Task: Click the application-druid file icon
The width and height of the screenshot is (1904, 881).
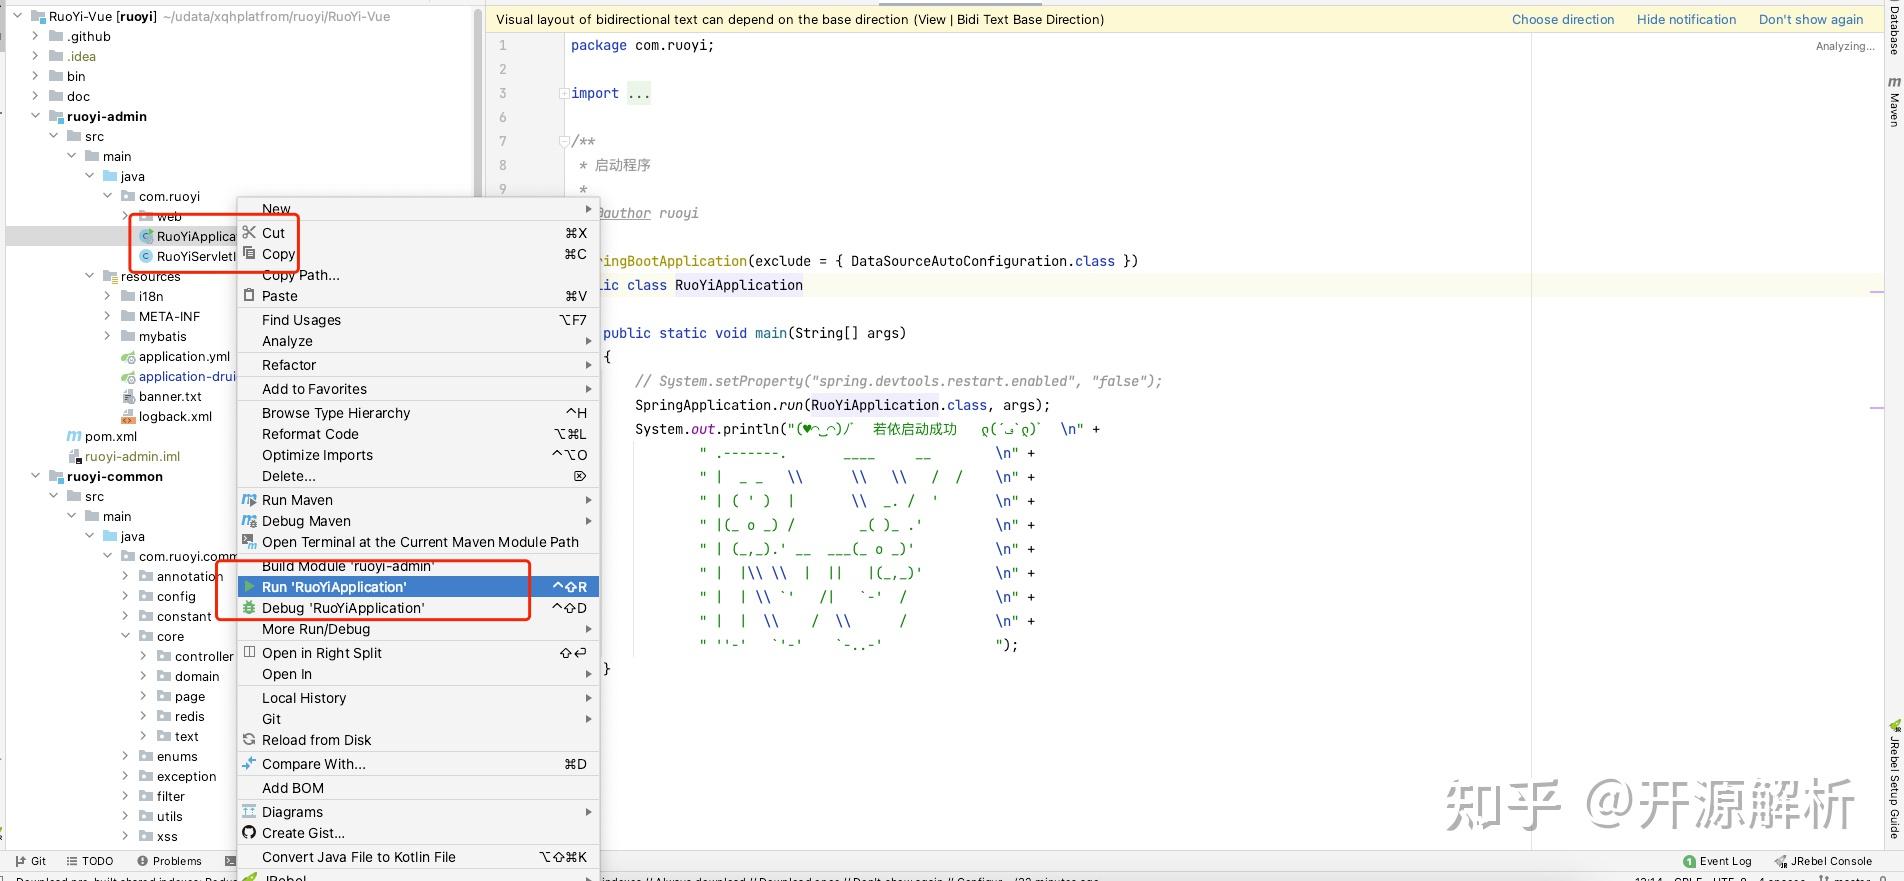Action: tap(128, 376)
